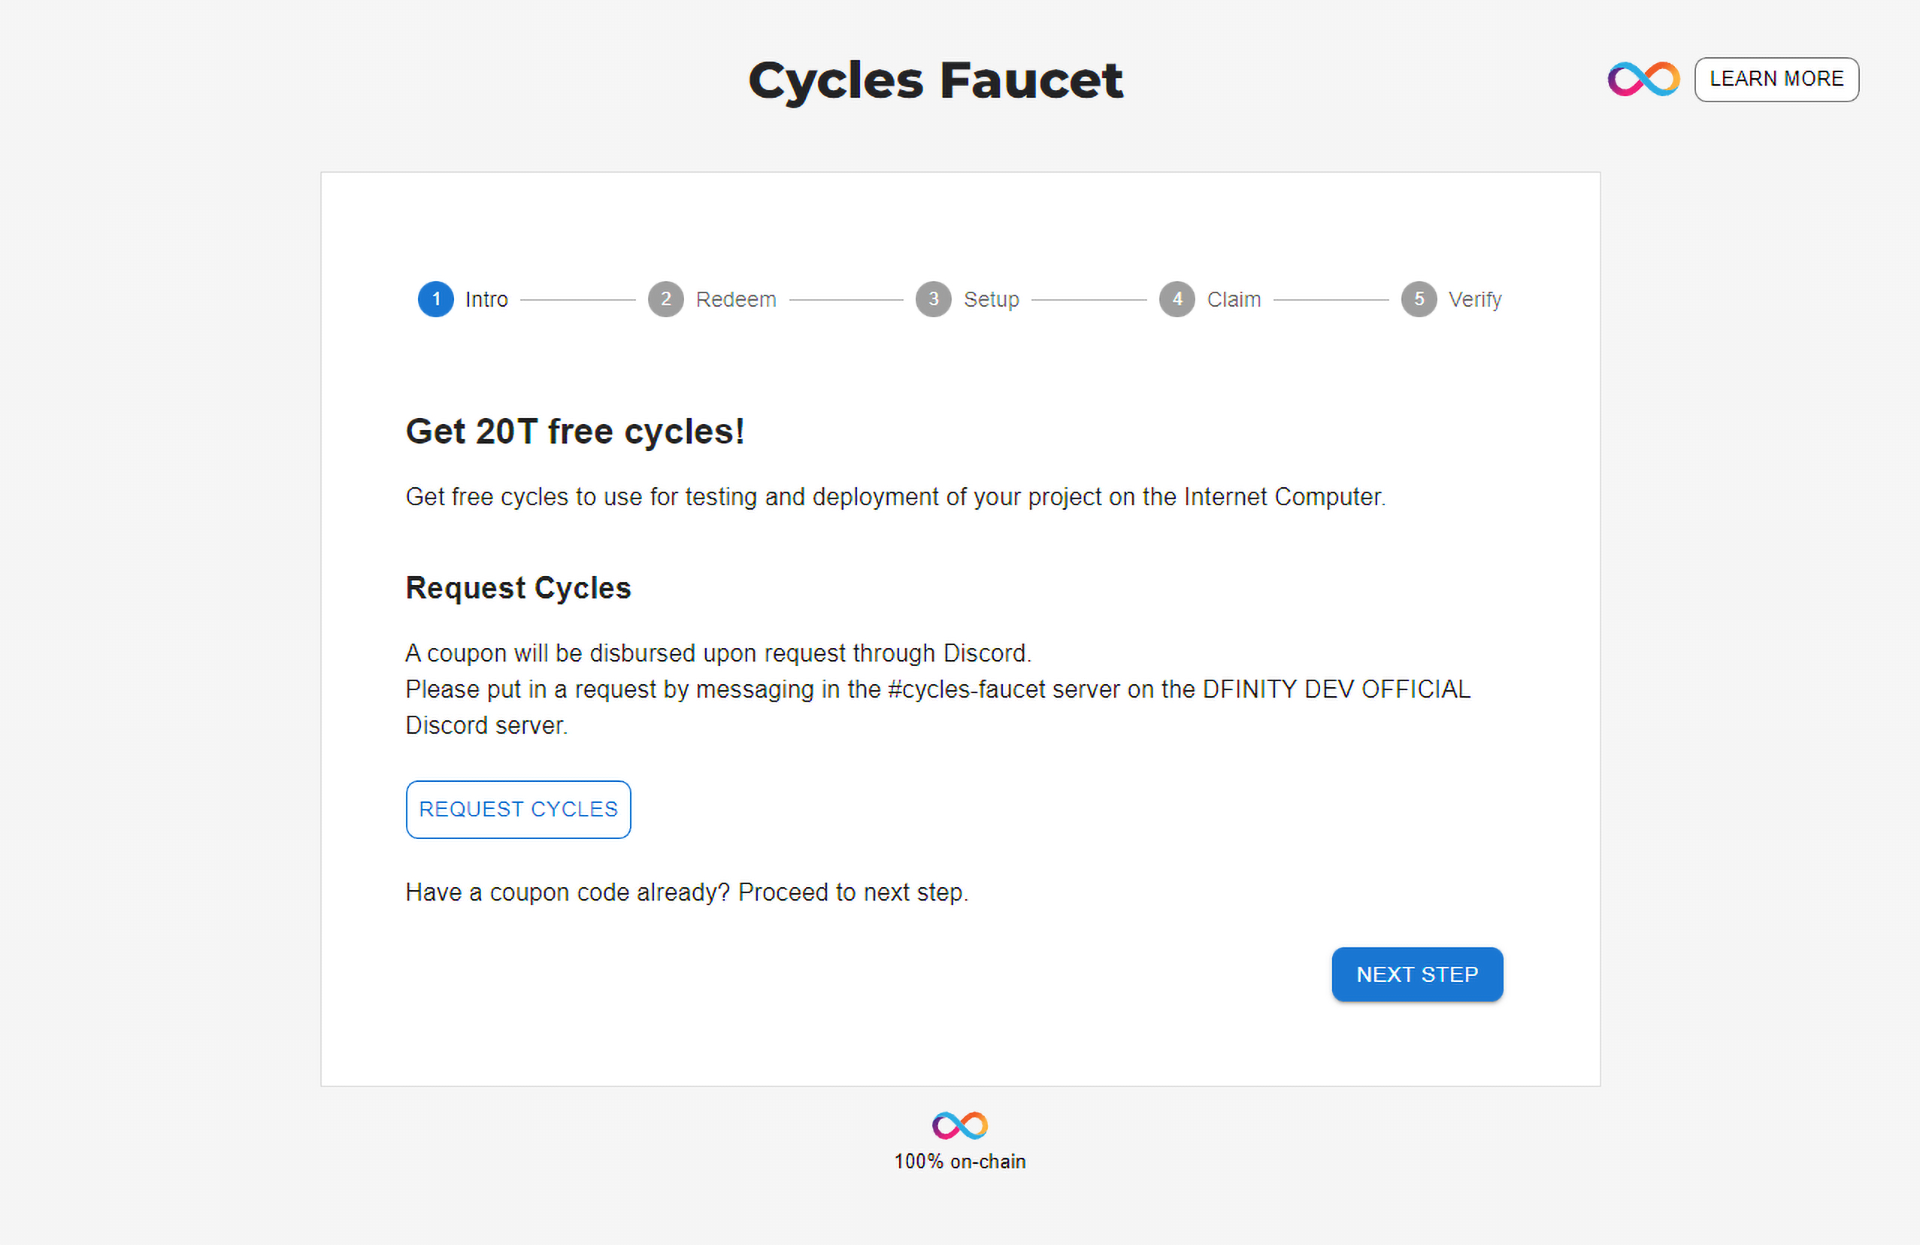Click step 1 Intro circle indicator
The height and width of the screenshot is (1245, 1920).
[x=435, y=298]
